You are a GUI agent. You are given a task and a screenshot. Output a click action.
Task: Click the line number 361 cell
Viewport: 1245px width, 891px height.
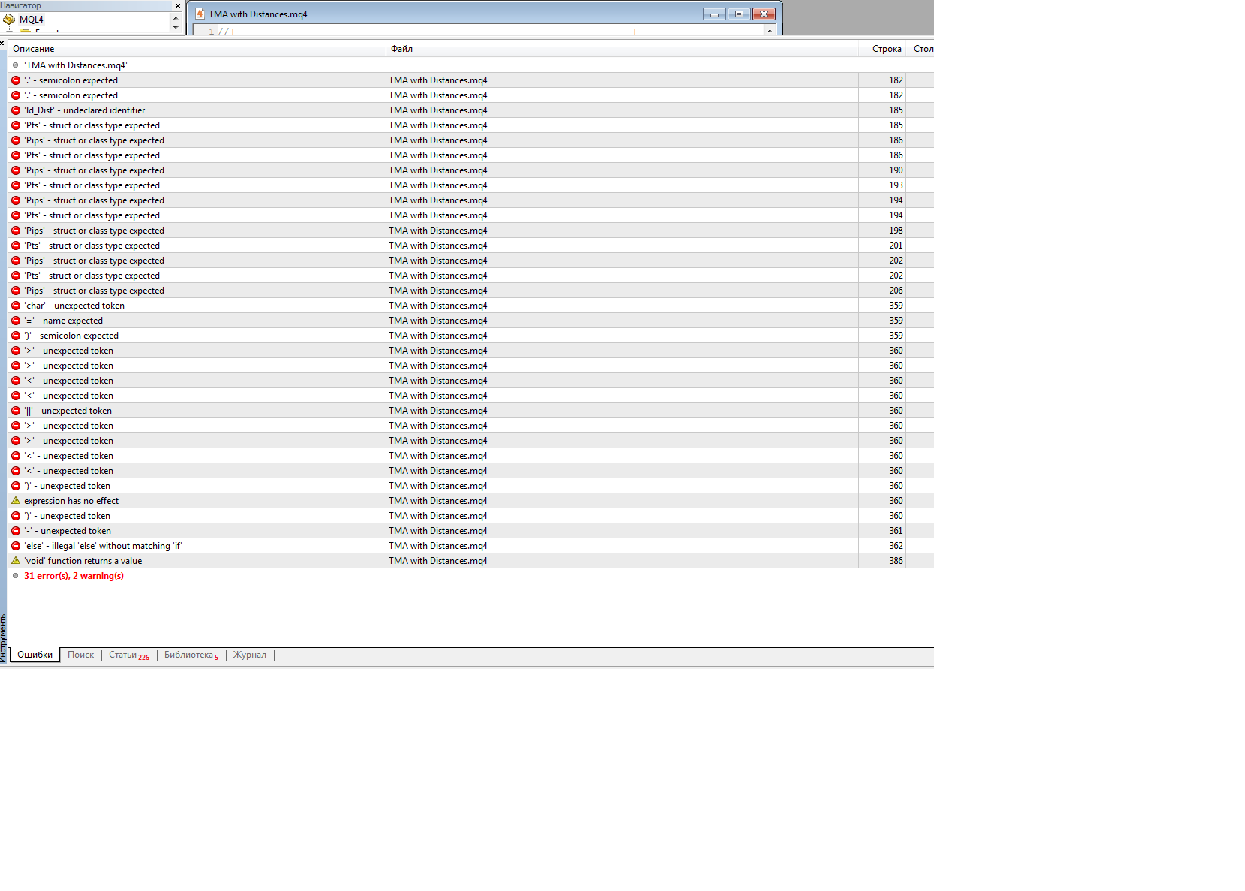point(882,530)
